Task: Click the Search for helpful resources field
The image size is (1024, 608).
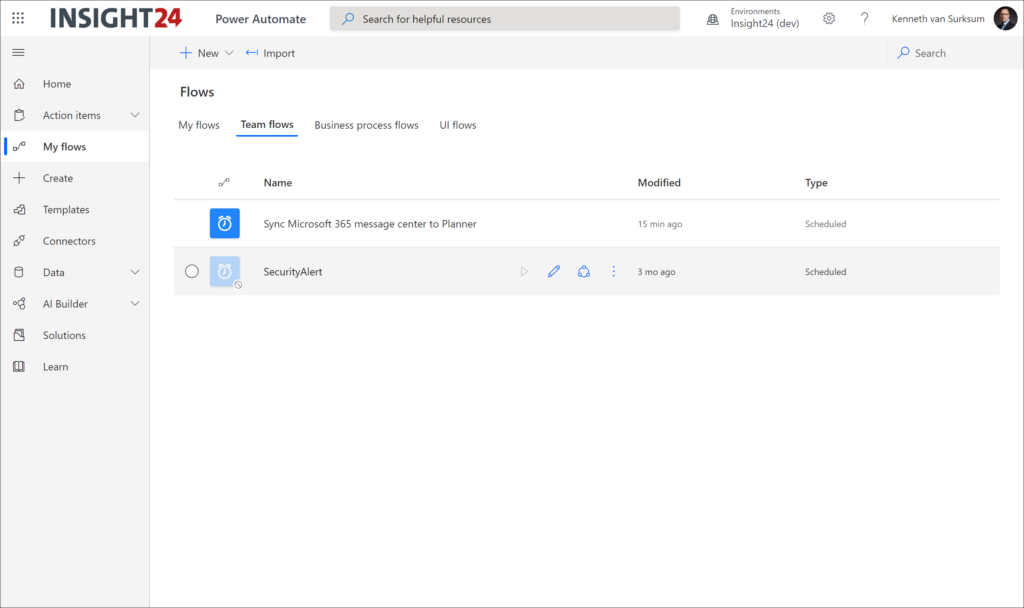Action: (x=504, y=18)
